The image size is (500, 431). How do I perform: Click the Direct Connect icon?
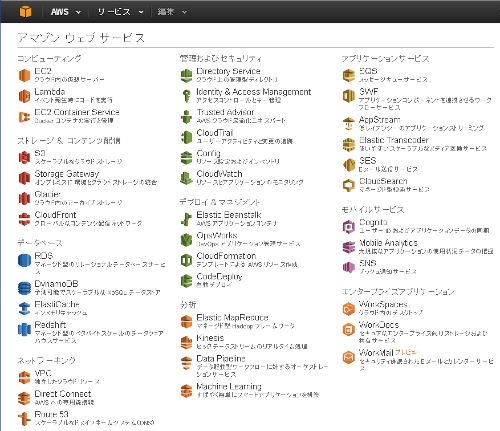click(24, 398)
